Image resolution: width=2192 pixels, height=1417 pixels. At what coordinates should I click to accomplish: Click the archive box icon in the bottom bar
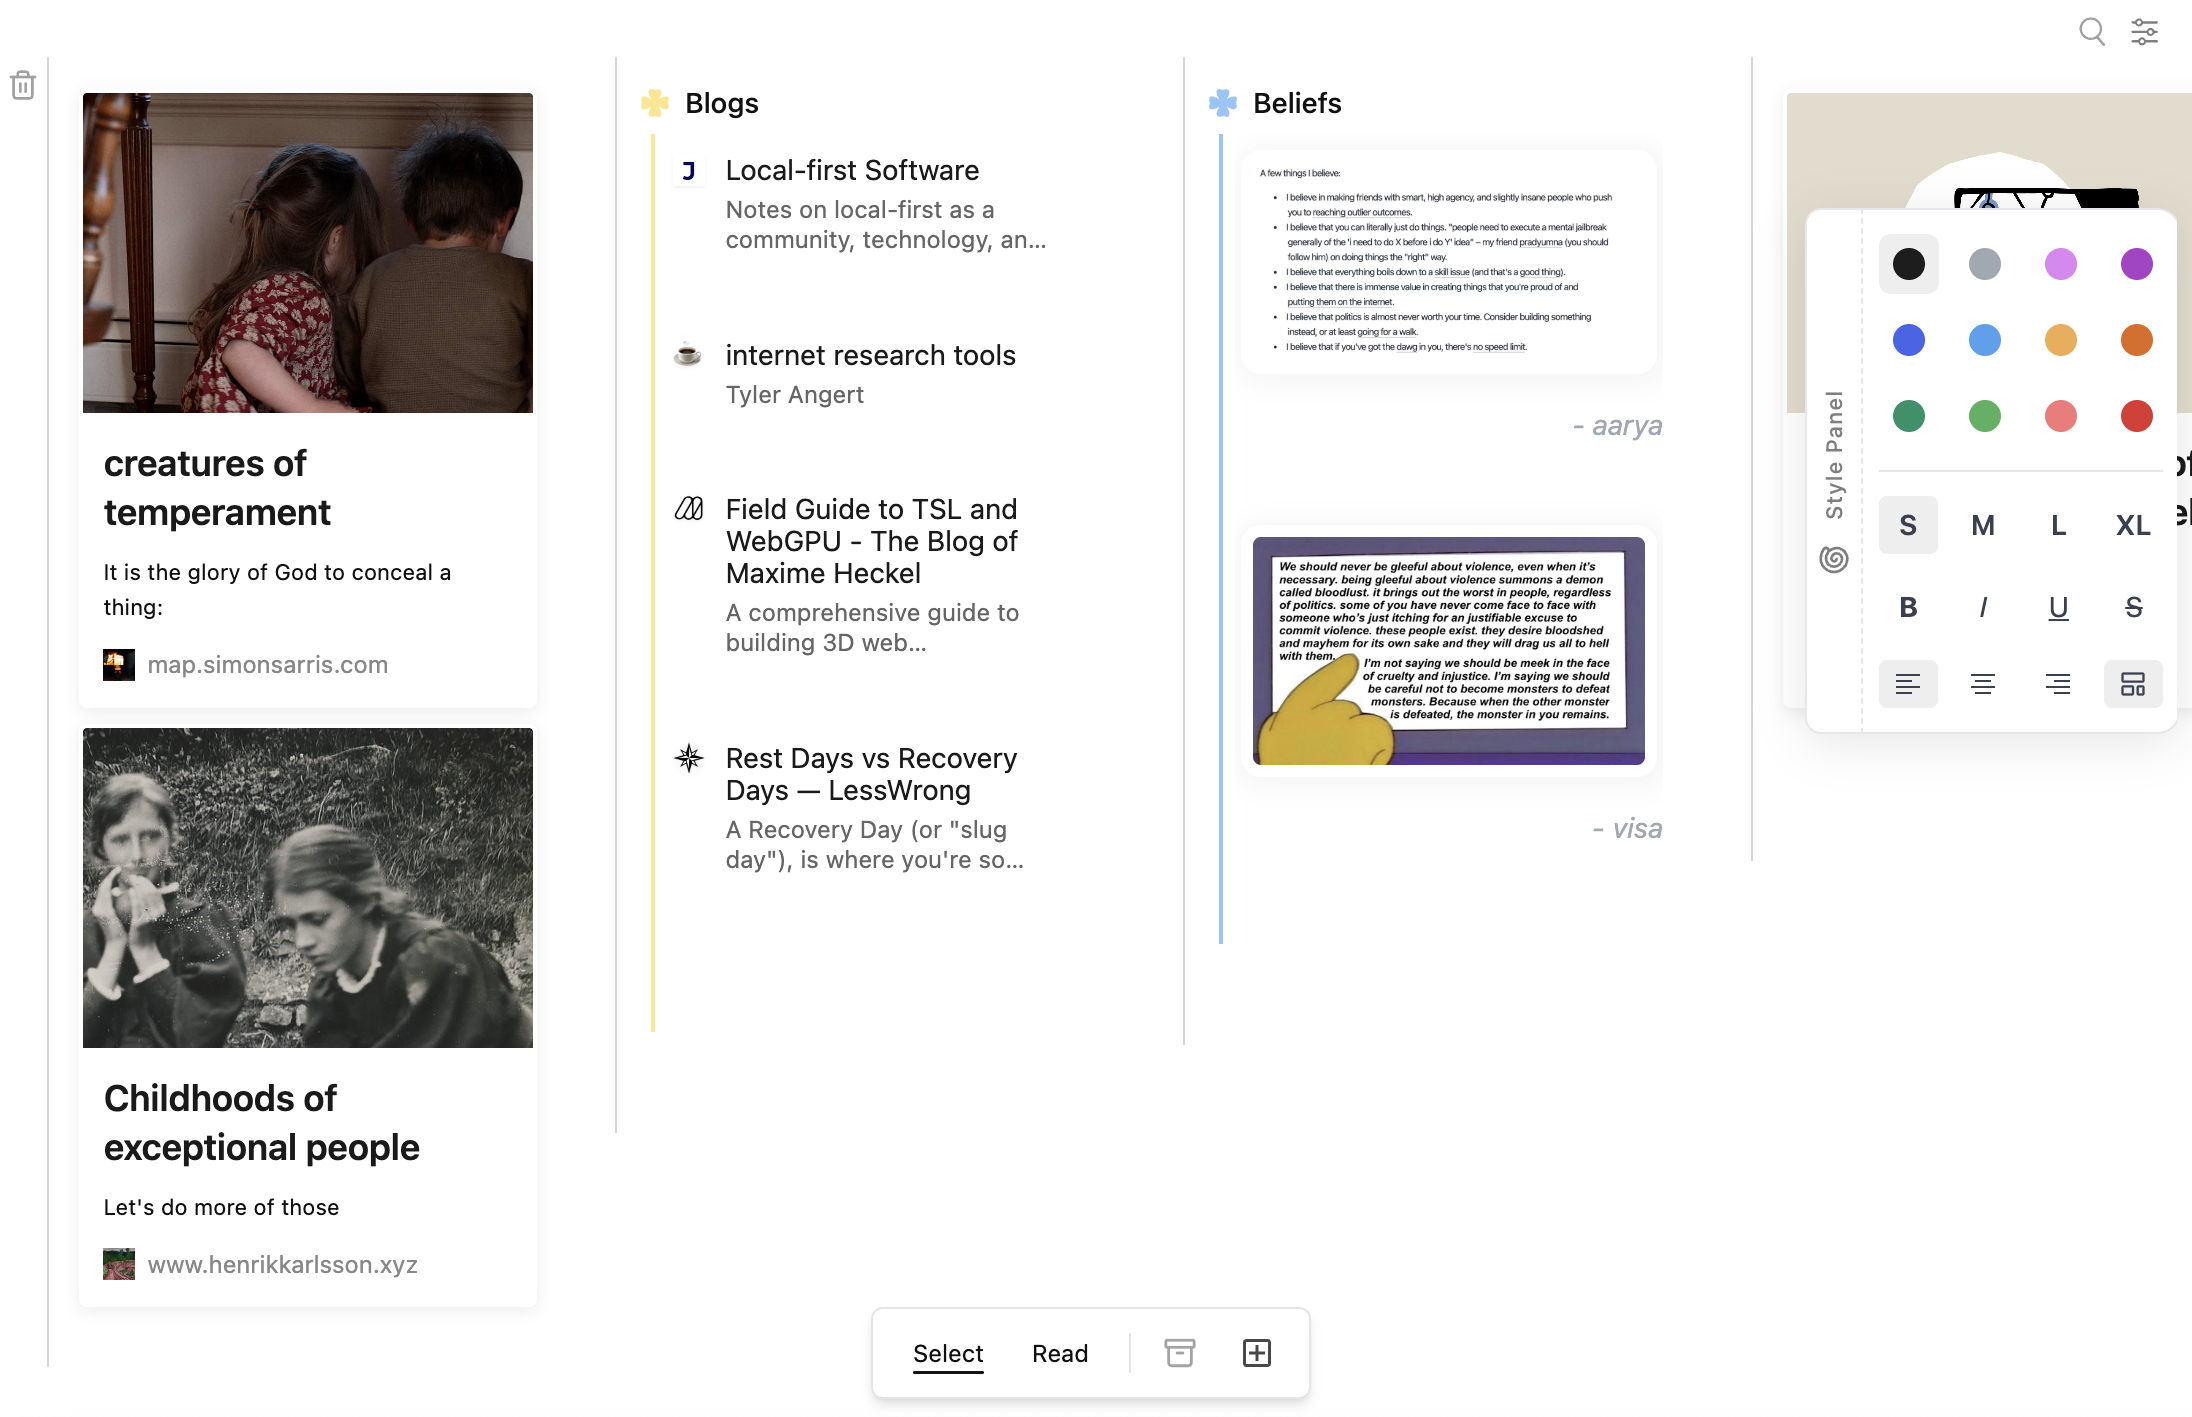click(1179, 1352)
